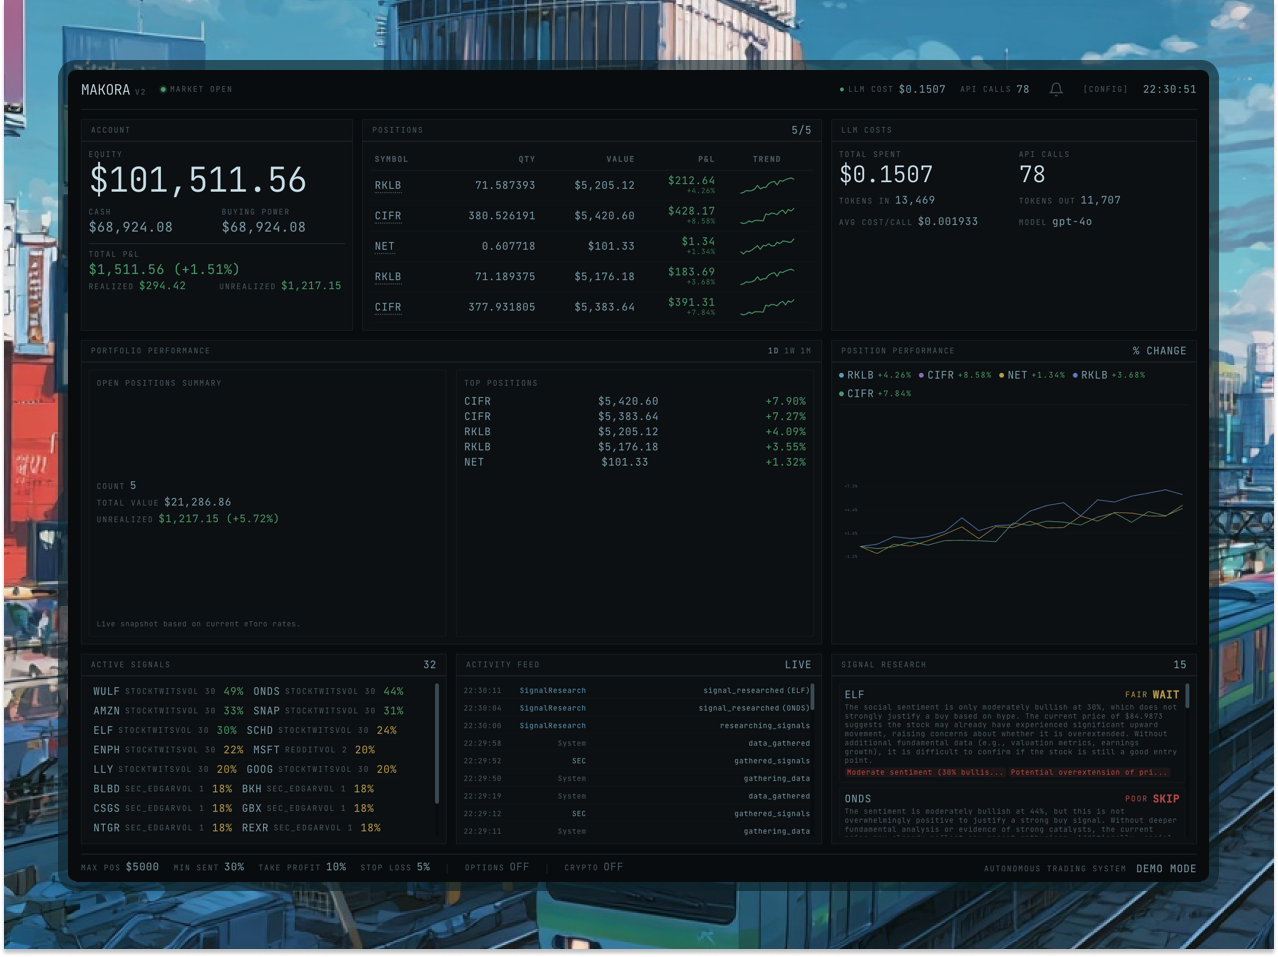Click the LLM COST status dot in header

[841, 89]
